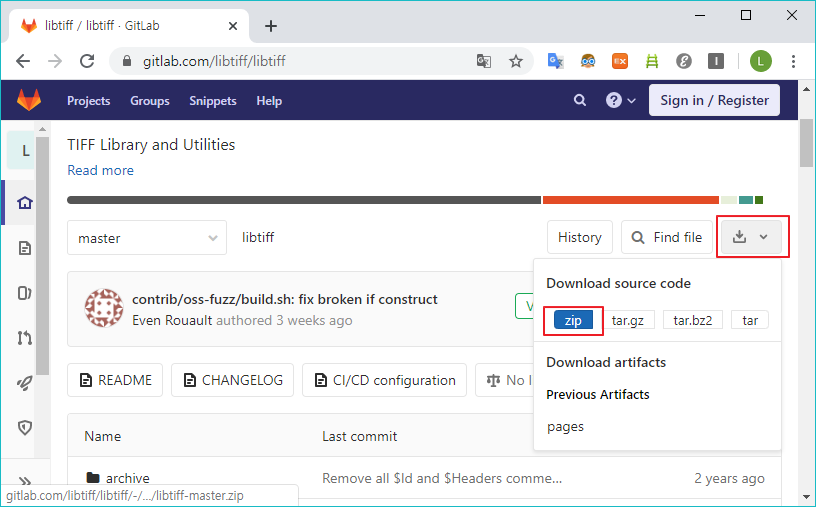
Task: Click Even Rouault author link
Action: [x=172, y=320]
